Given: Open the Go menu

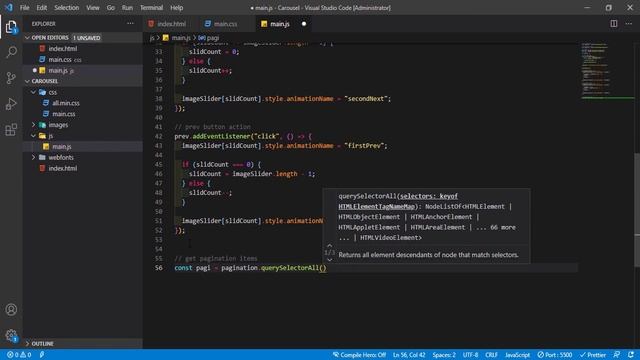Looking at the screenshot, I should [x=111, y=8].
